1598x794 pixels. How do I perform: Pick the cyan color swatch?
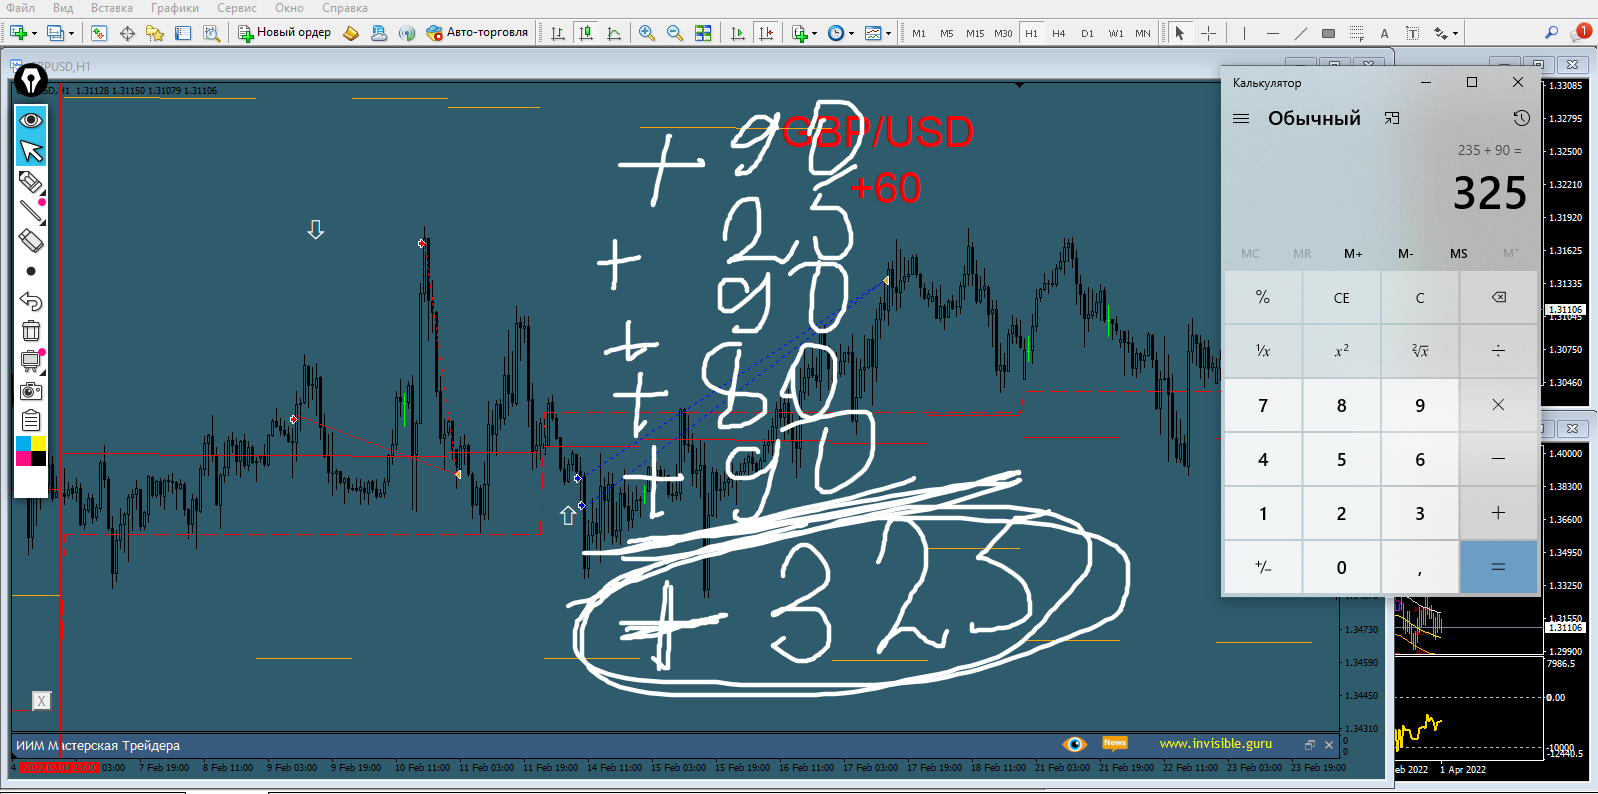[23, 444]
